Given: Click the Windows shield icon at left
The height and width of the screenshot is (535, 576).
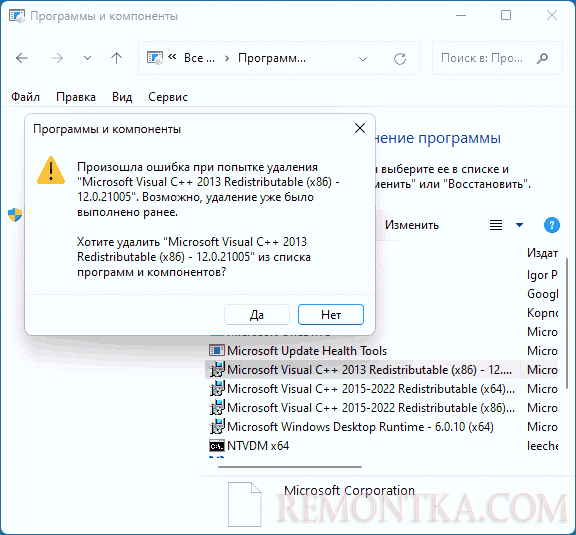Looking at the screenshot, I should tap(15, 215).
